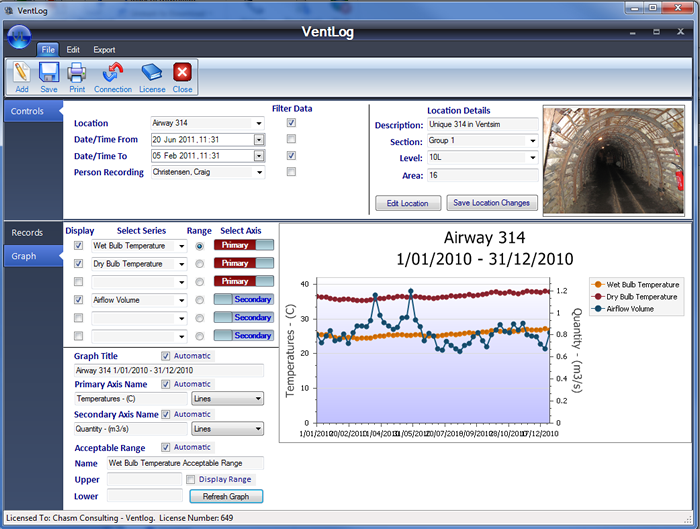Click the Primary Axis Name text field
The width and height of the screenshot is (700, 529).
pos(131,399)
